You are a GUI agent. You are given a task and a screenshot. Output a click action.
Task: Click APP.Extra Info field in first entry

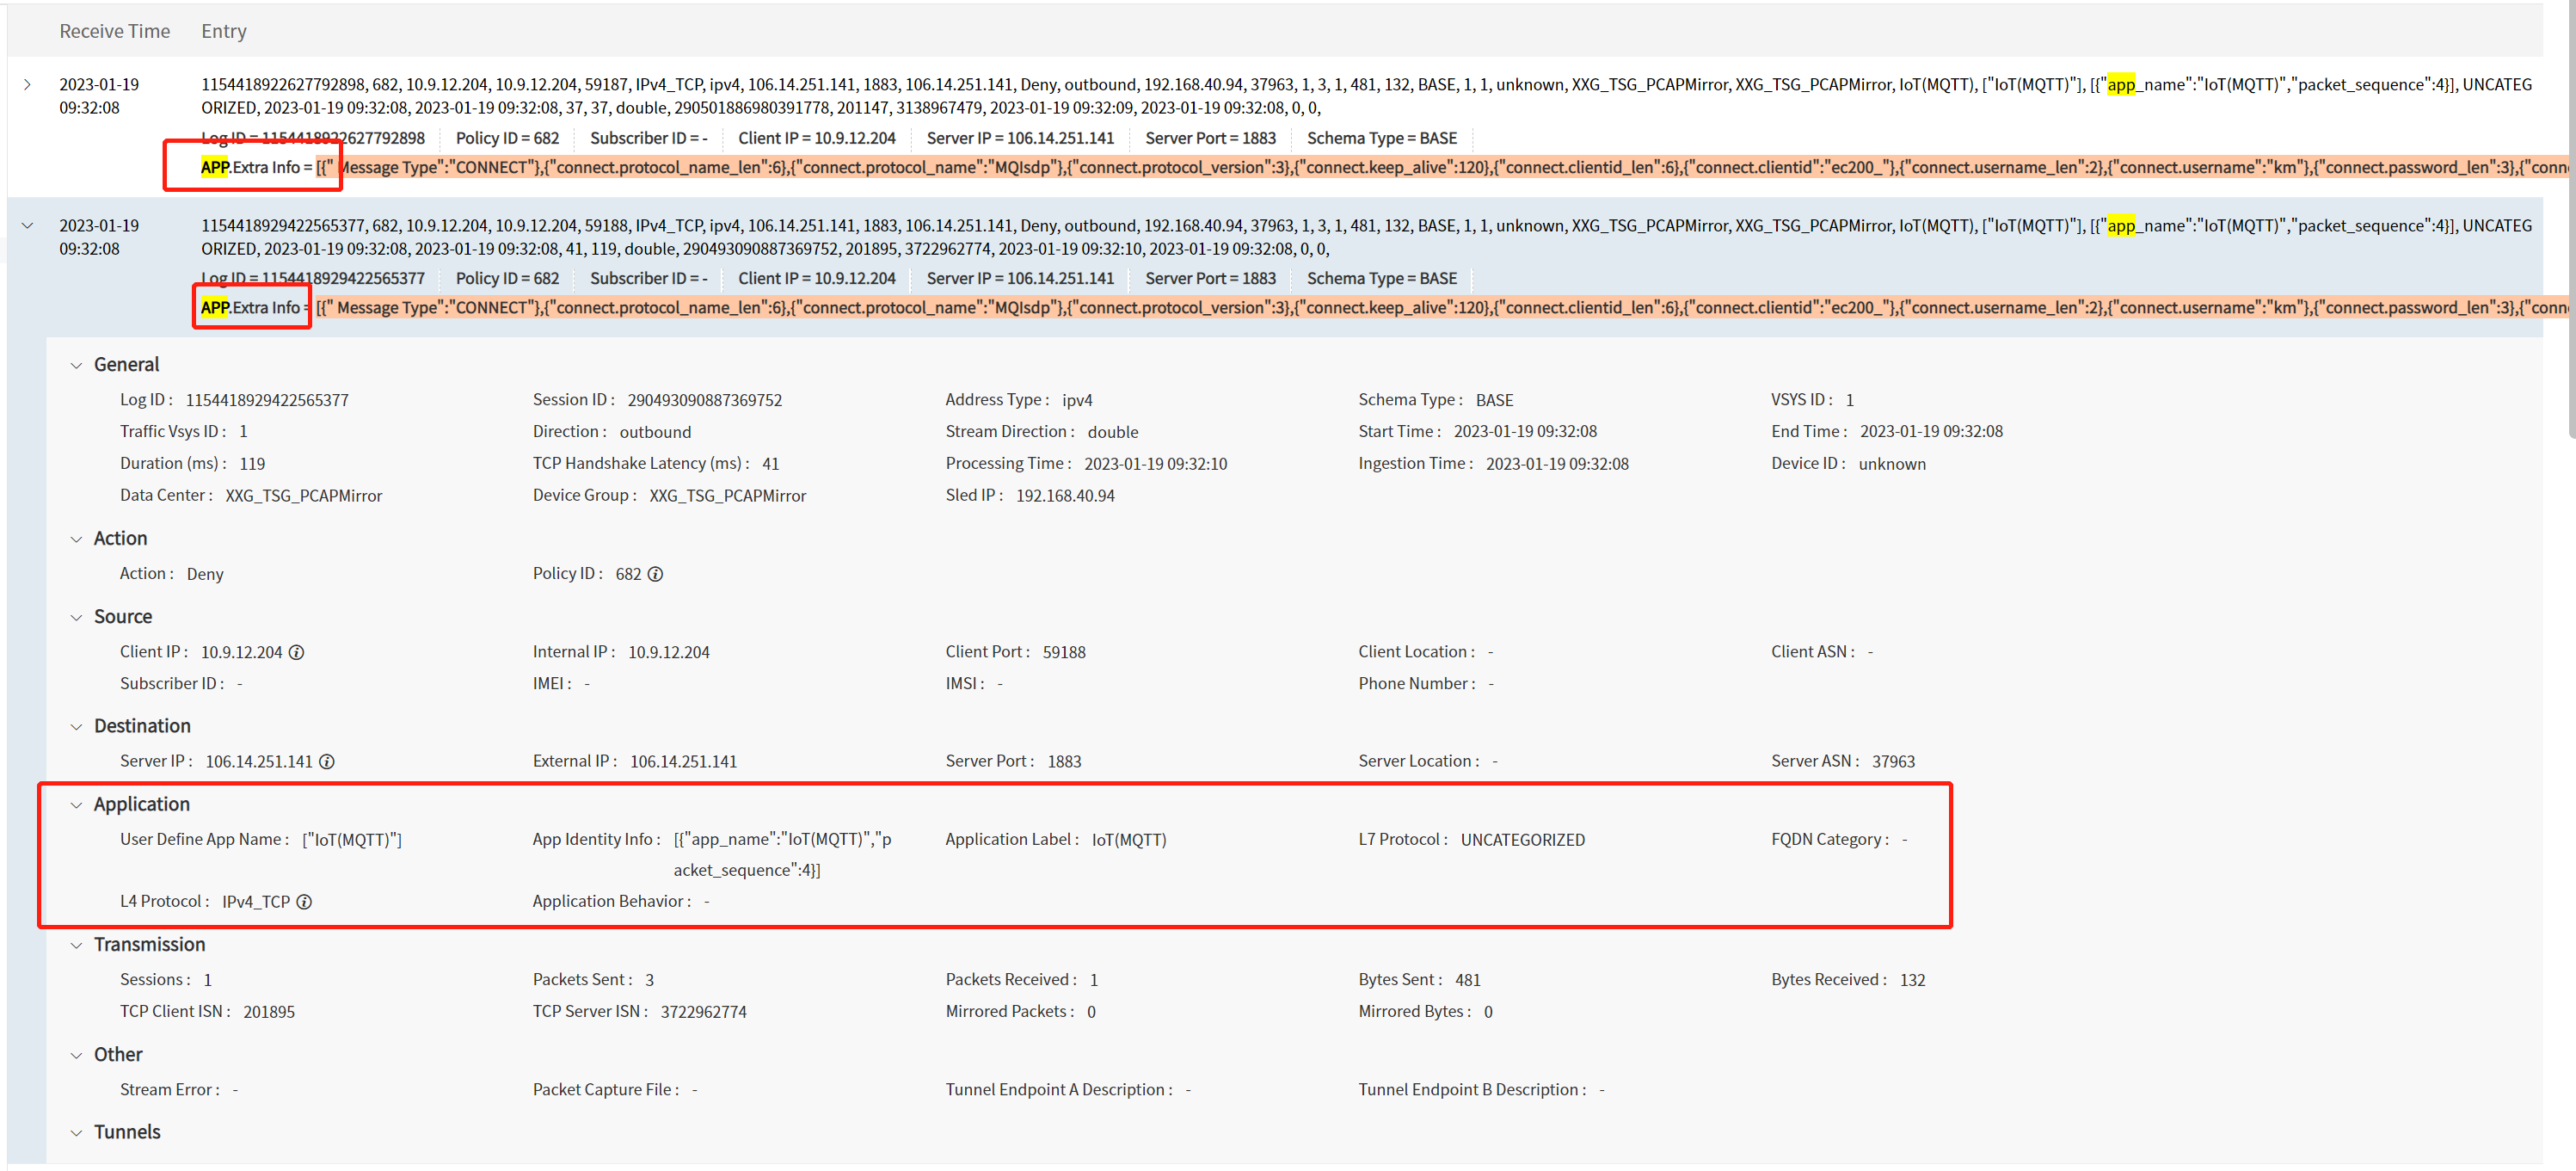256,167
